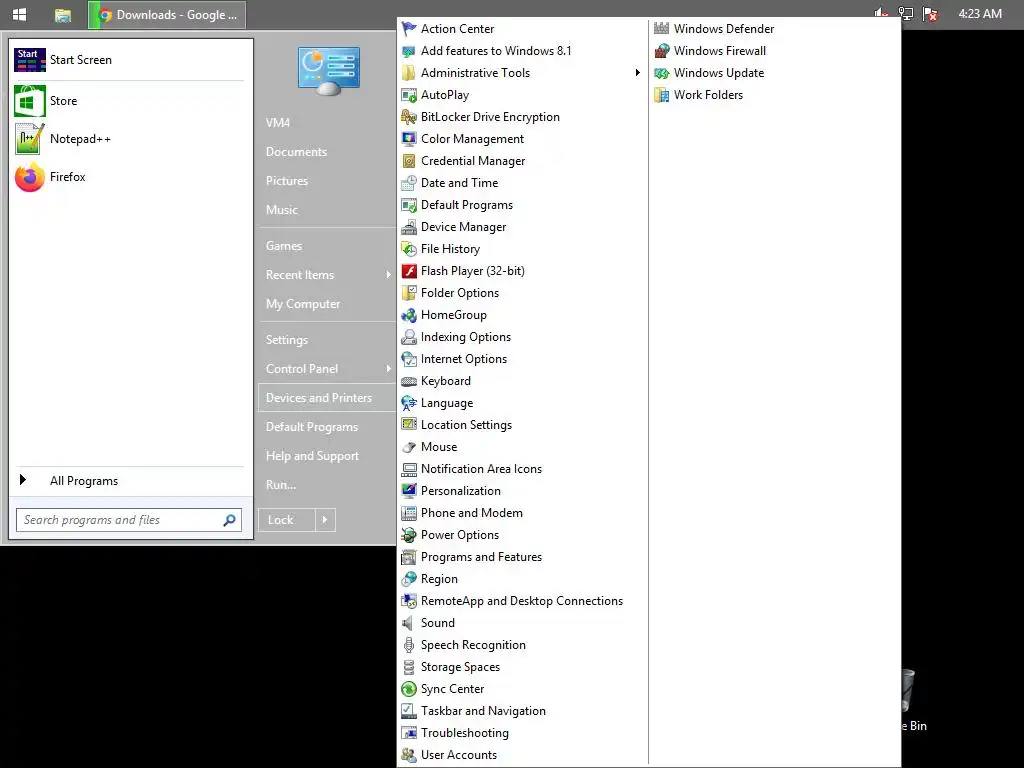Click the Device Manager icon
This screenshot has width=1024, height=768.
(x=409, y=227)
